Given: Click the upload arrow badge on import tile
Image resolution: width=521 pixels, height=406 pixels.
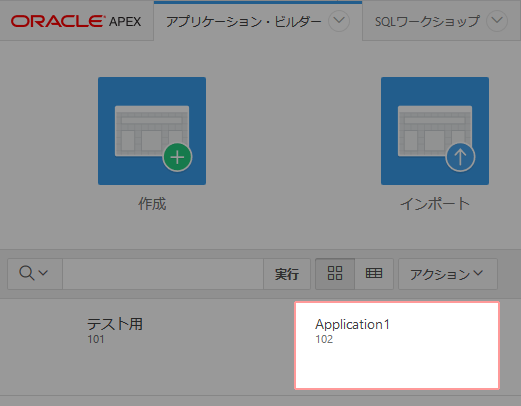Looking at the screenshot, I should pyautogui.click(x=460, y=157).
